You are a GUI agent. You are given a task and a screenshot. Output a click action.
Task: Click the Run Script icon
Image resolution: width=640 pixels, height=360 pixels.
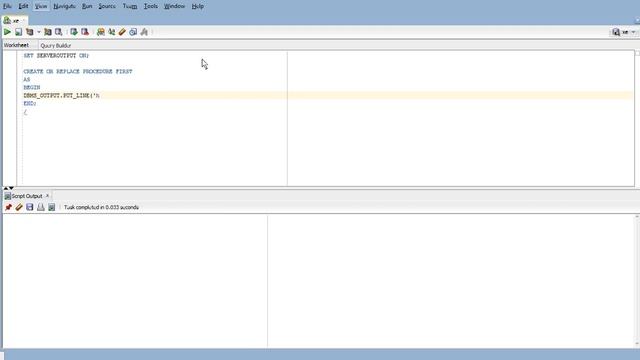[x=18, y=32]
